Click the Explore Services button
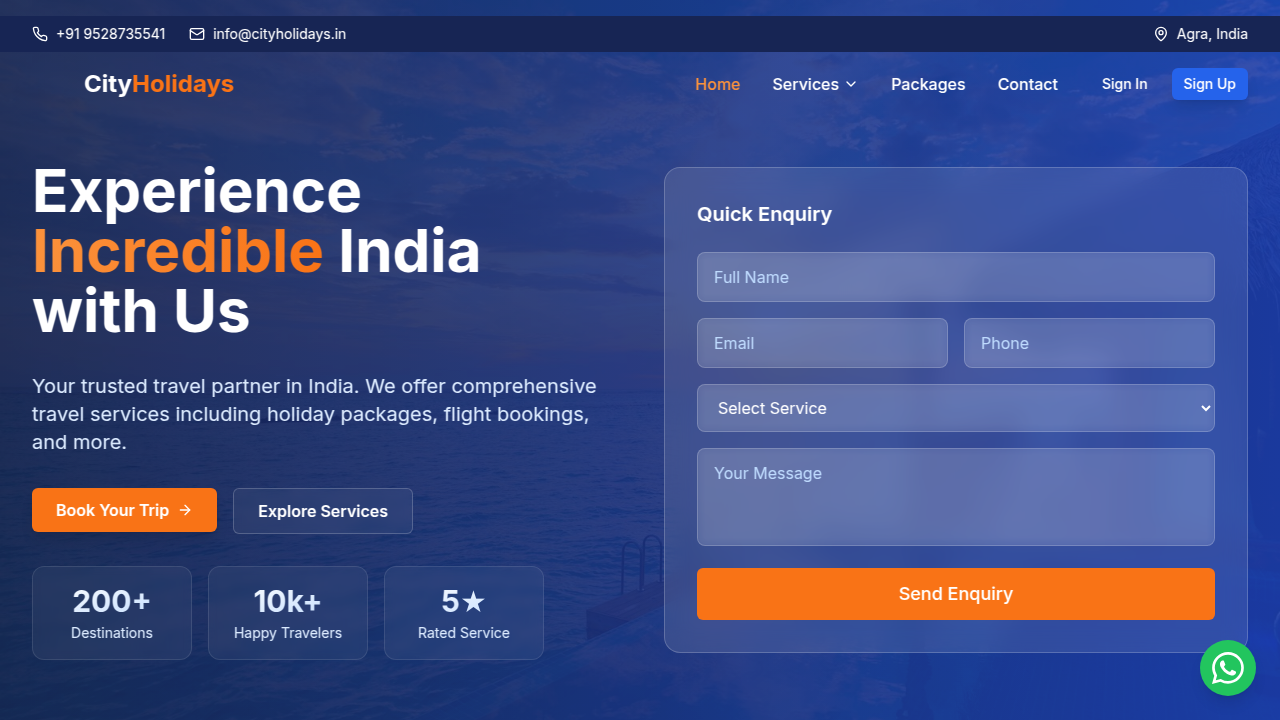The image size is (1280, 720). 322,511
